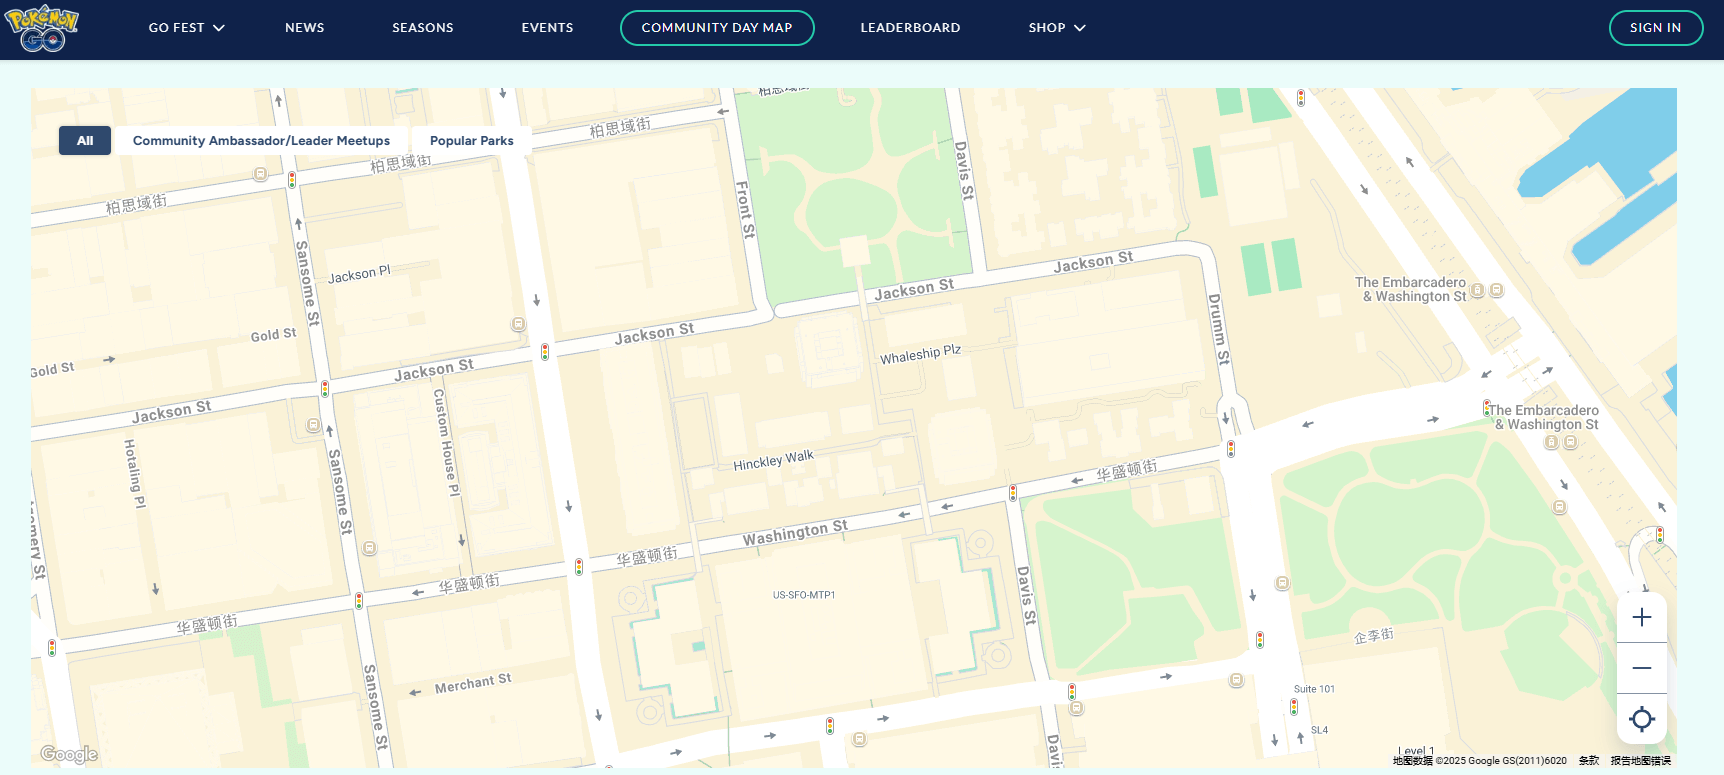
Task: Zoom in on the map
Action: (1641, 618)
